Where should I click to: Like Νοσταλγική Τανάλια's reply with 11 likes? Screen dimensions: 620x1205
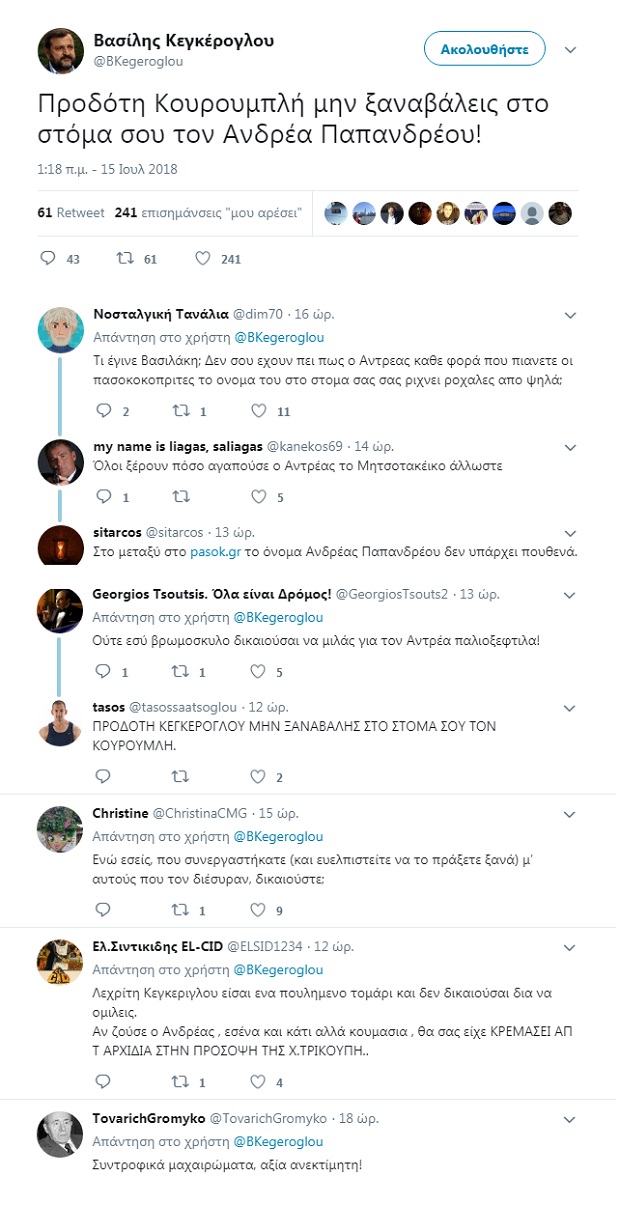[257, 411]
